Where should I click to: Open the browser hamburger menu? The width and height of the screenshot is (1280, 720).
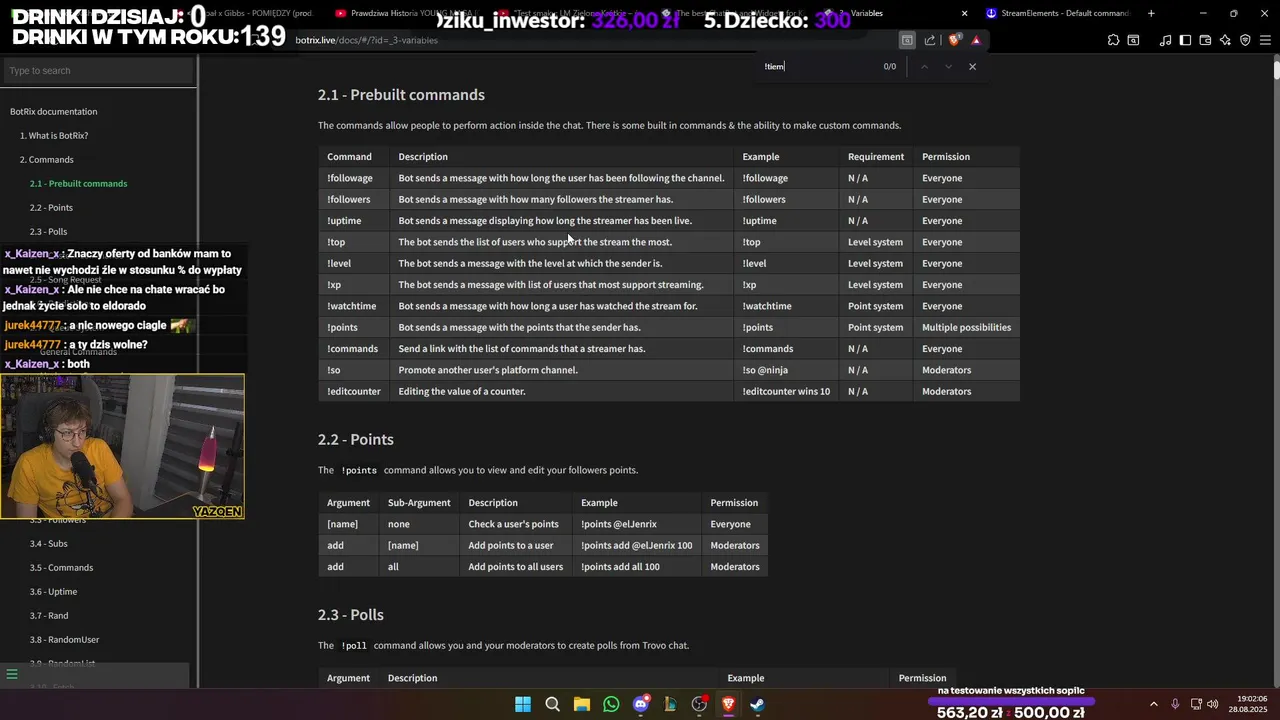tap(1265, 40)
